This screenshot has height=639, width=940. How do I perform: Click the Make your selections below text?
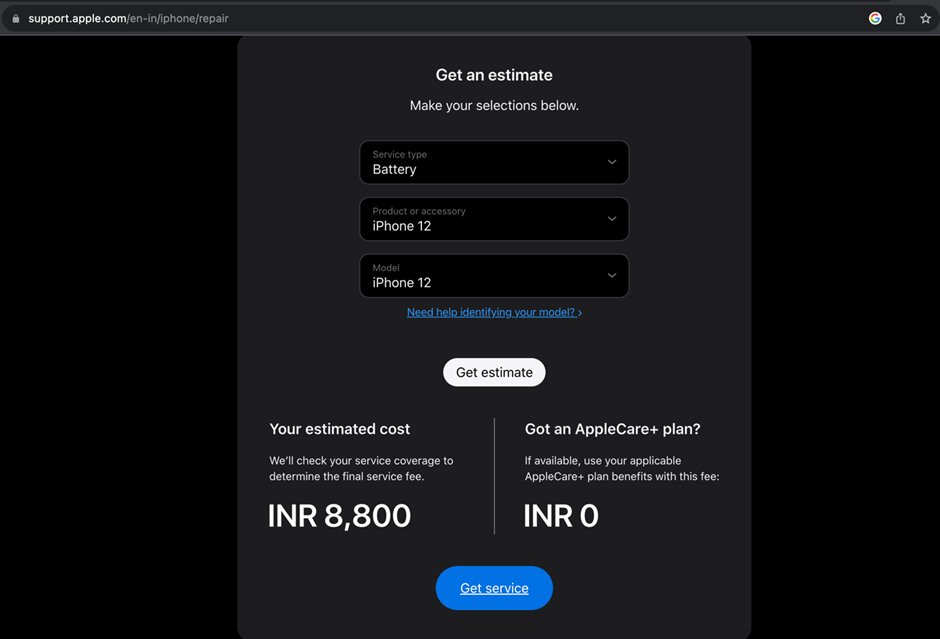(x=494, y=106)
